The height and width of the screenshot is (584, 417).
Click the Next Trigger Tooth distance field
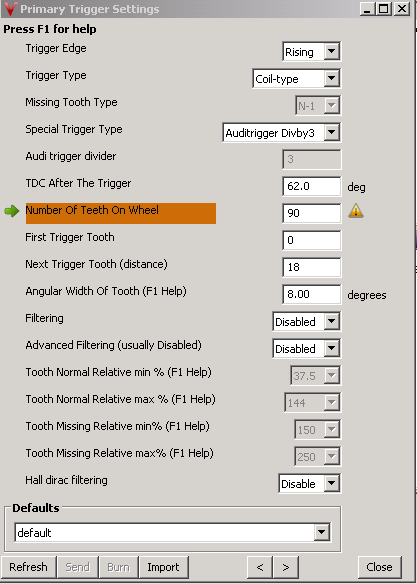pyautogui.click(x=312, y=267)
